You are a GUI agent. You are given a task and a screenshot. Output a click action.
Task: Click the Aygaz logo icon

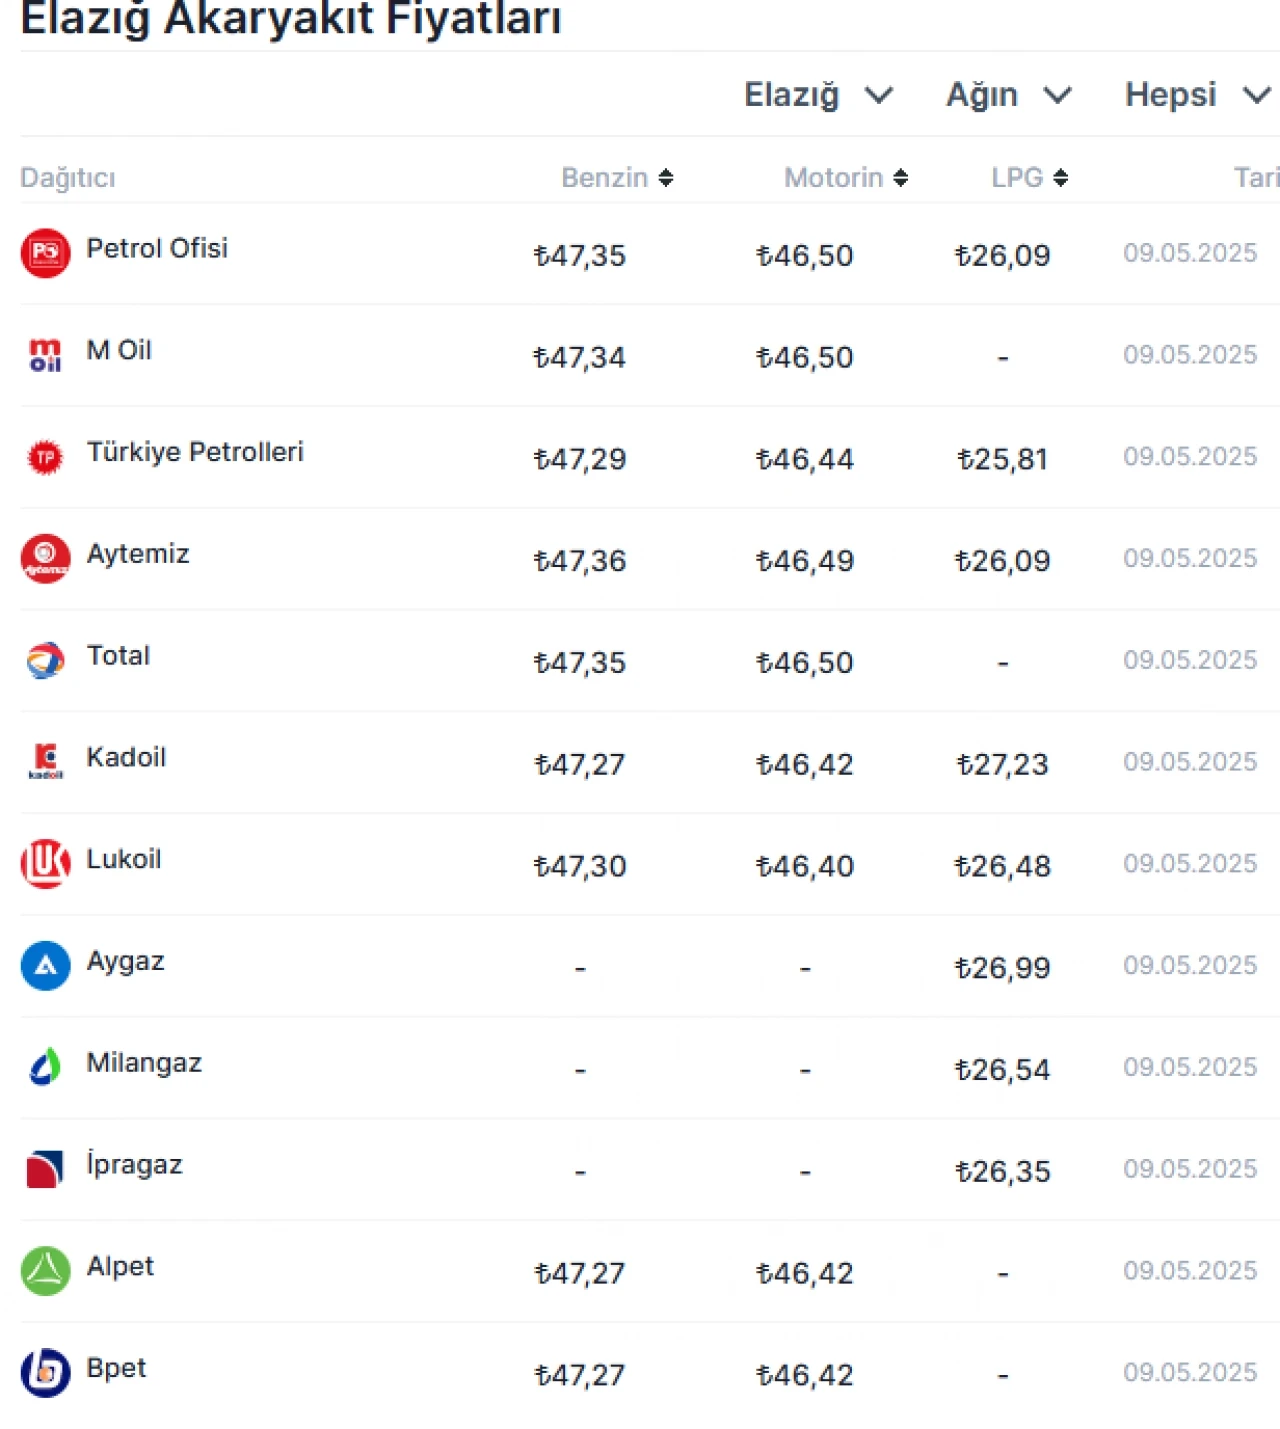(x=45, y=966)
